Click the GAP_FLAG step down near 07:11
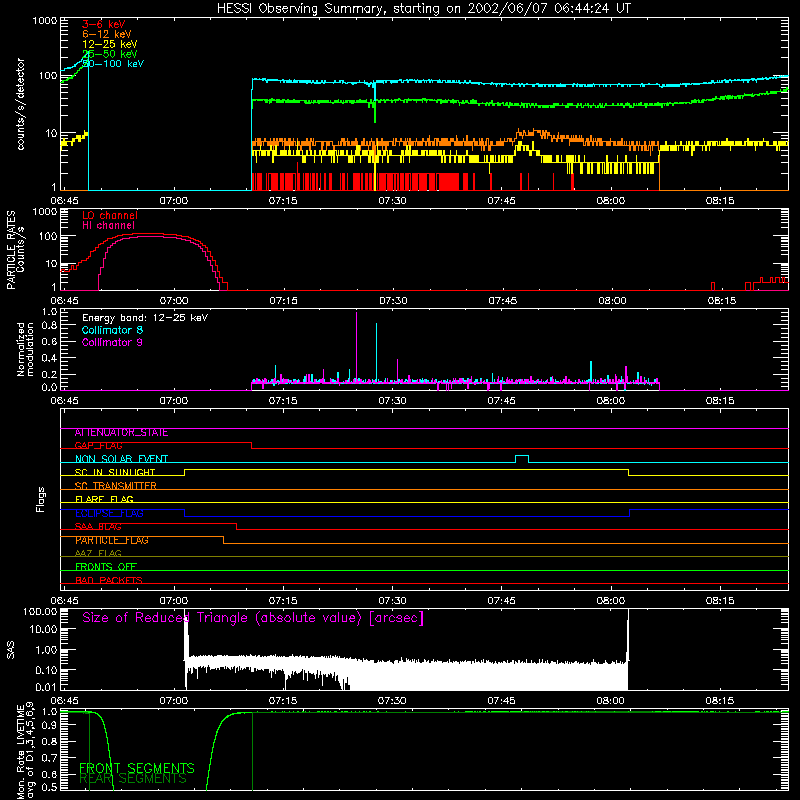 coord(252,445)
